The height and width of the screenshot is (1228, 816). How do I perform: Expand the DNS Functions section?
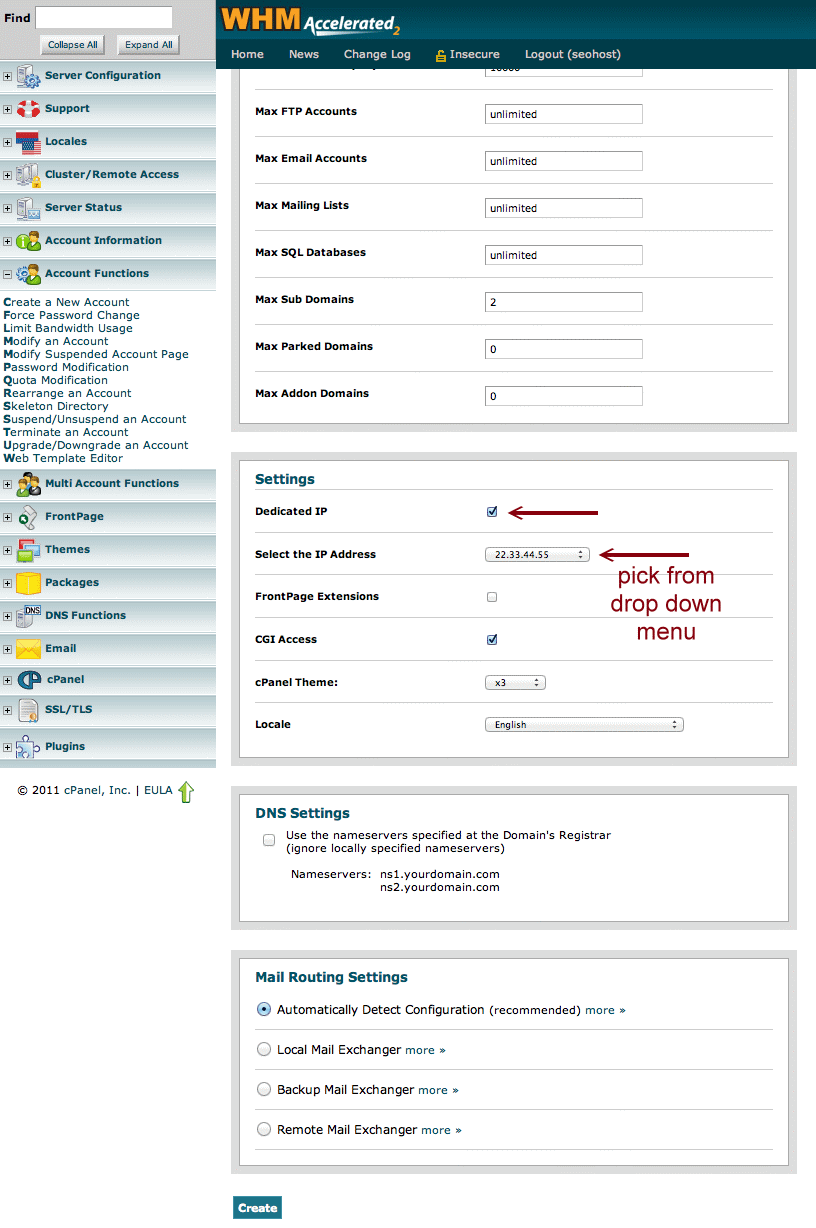pyautogui.click(x=7, y=616)
